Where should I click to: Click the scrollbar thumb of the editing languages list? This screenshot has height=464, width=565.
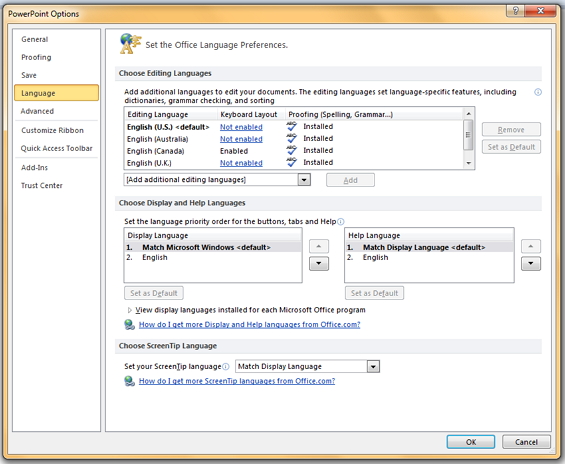(x=468, y=135)
